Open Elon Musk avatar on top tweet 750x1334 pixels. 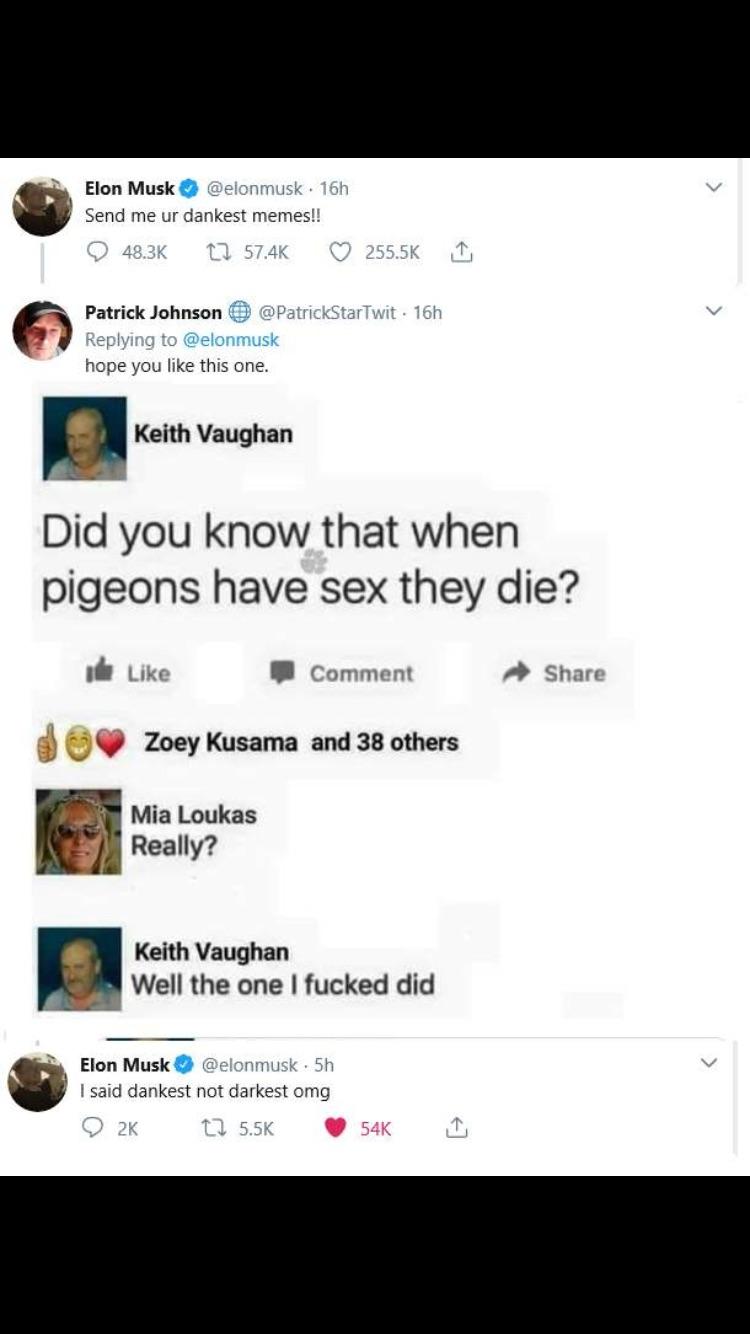42,207
